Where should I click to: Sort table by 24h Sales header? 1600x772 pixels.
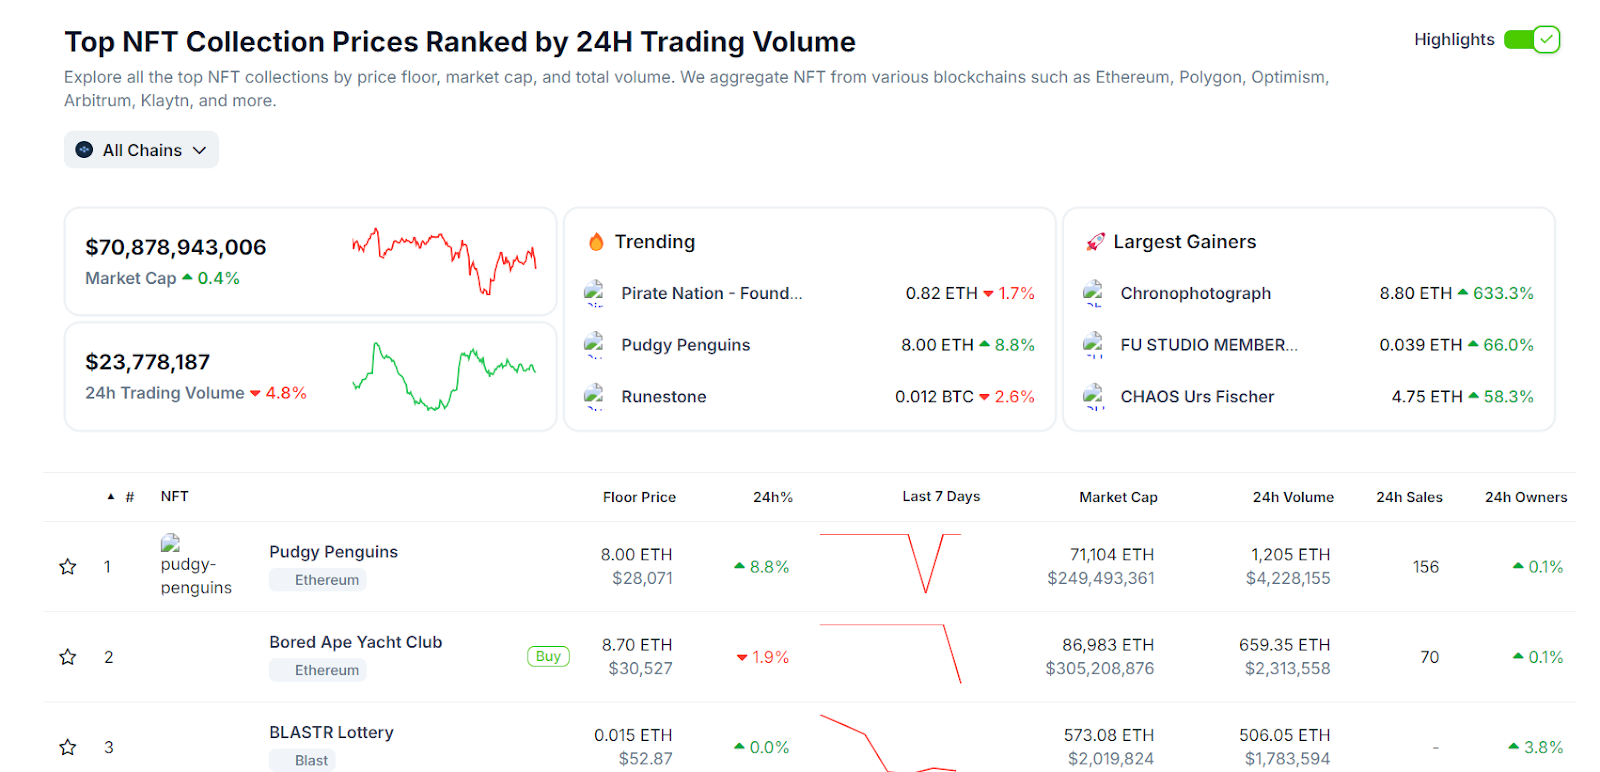tap(1409, 497)
